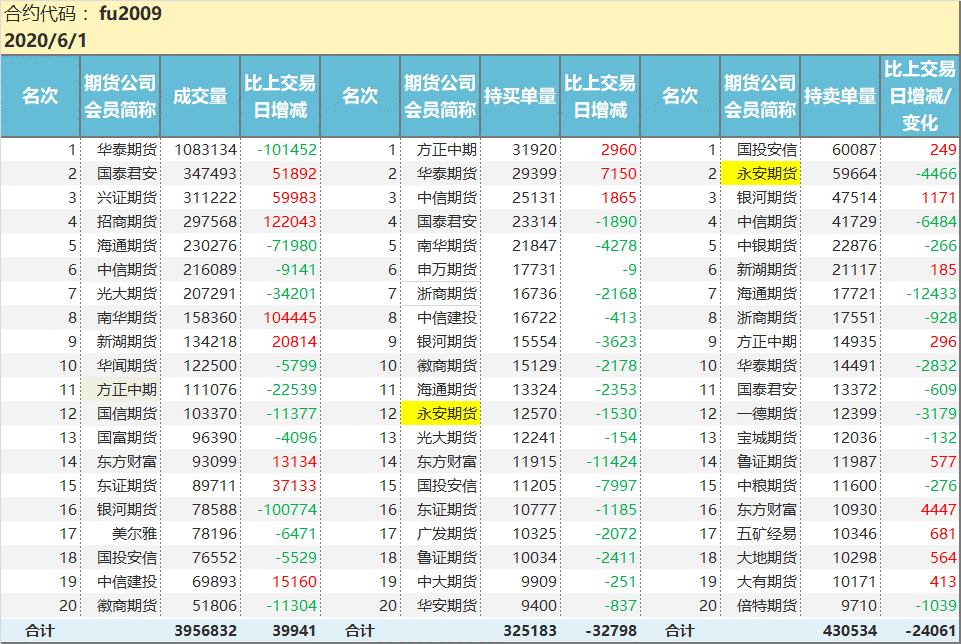Image resolution: width=961 pixels, height=644 pixels.
Task: Click total short positions 430534
Action: pyautogui.click(x=850, y=631)
